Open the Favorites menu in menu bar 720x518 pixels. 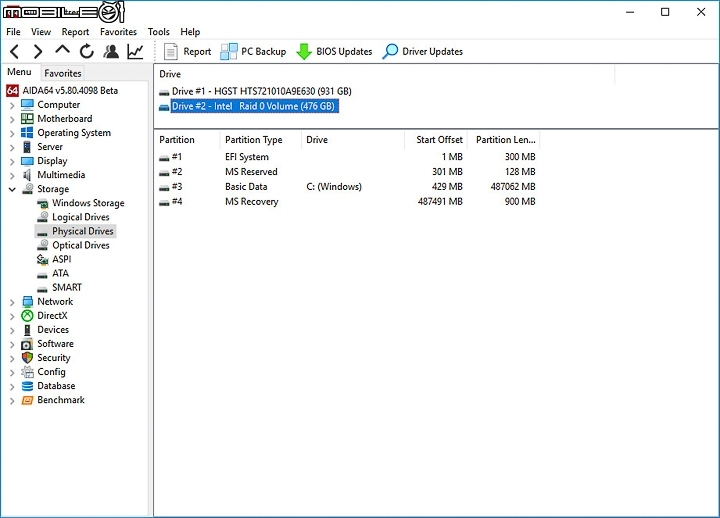tap(118, 32)
